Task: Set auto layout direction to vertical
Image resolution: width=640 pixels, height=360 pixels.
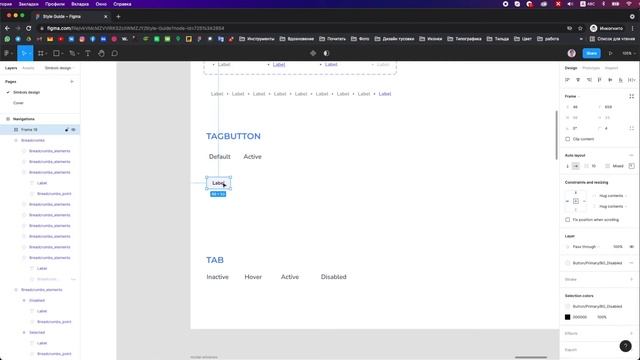Action: tap(567, 166)
